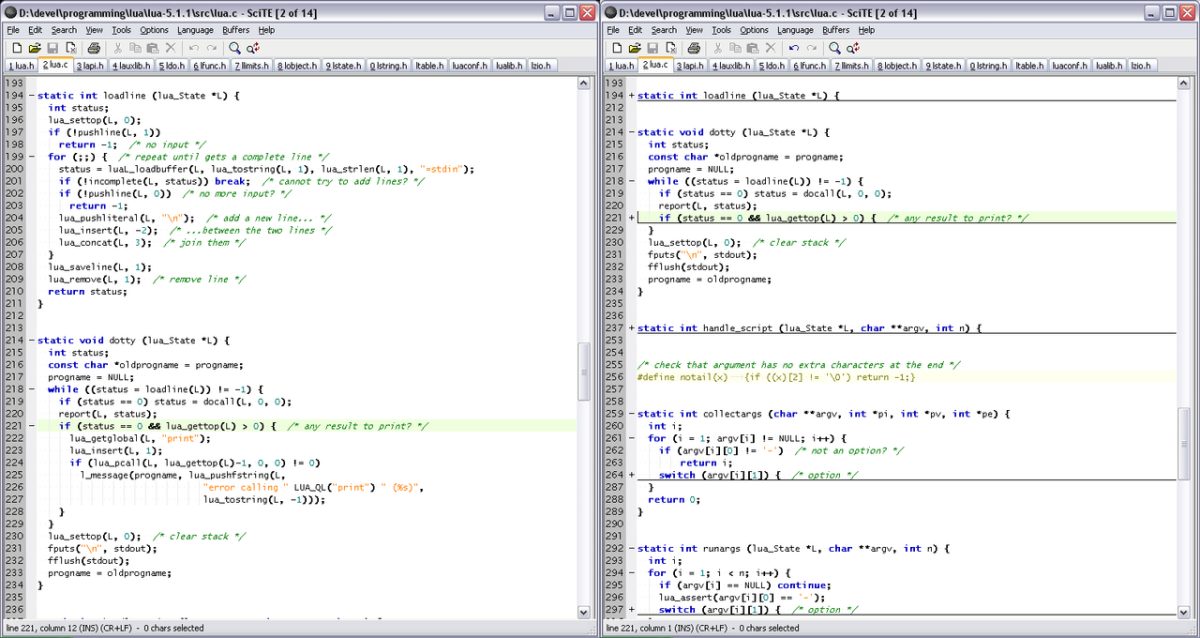Expand folded if block at line 221, right window
Screen dimensions: 1200x638
[x=631, y=218]
